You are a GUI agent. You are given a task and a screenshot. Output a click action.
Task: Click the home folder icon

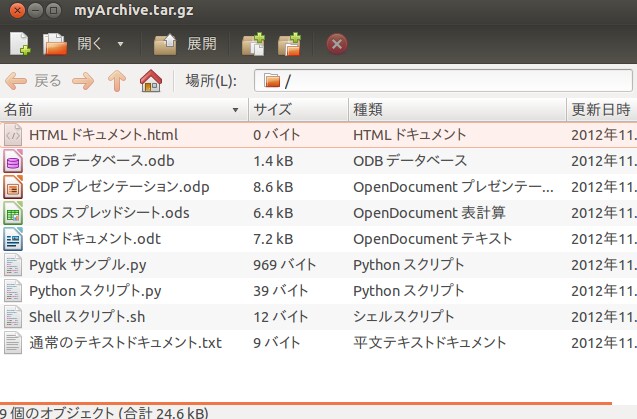(x=150, y=81)
